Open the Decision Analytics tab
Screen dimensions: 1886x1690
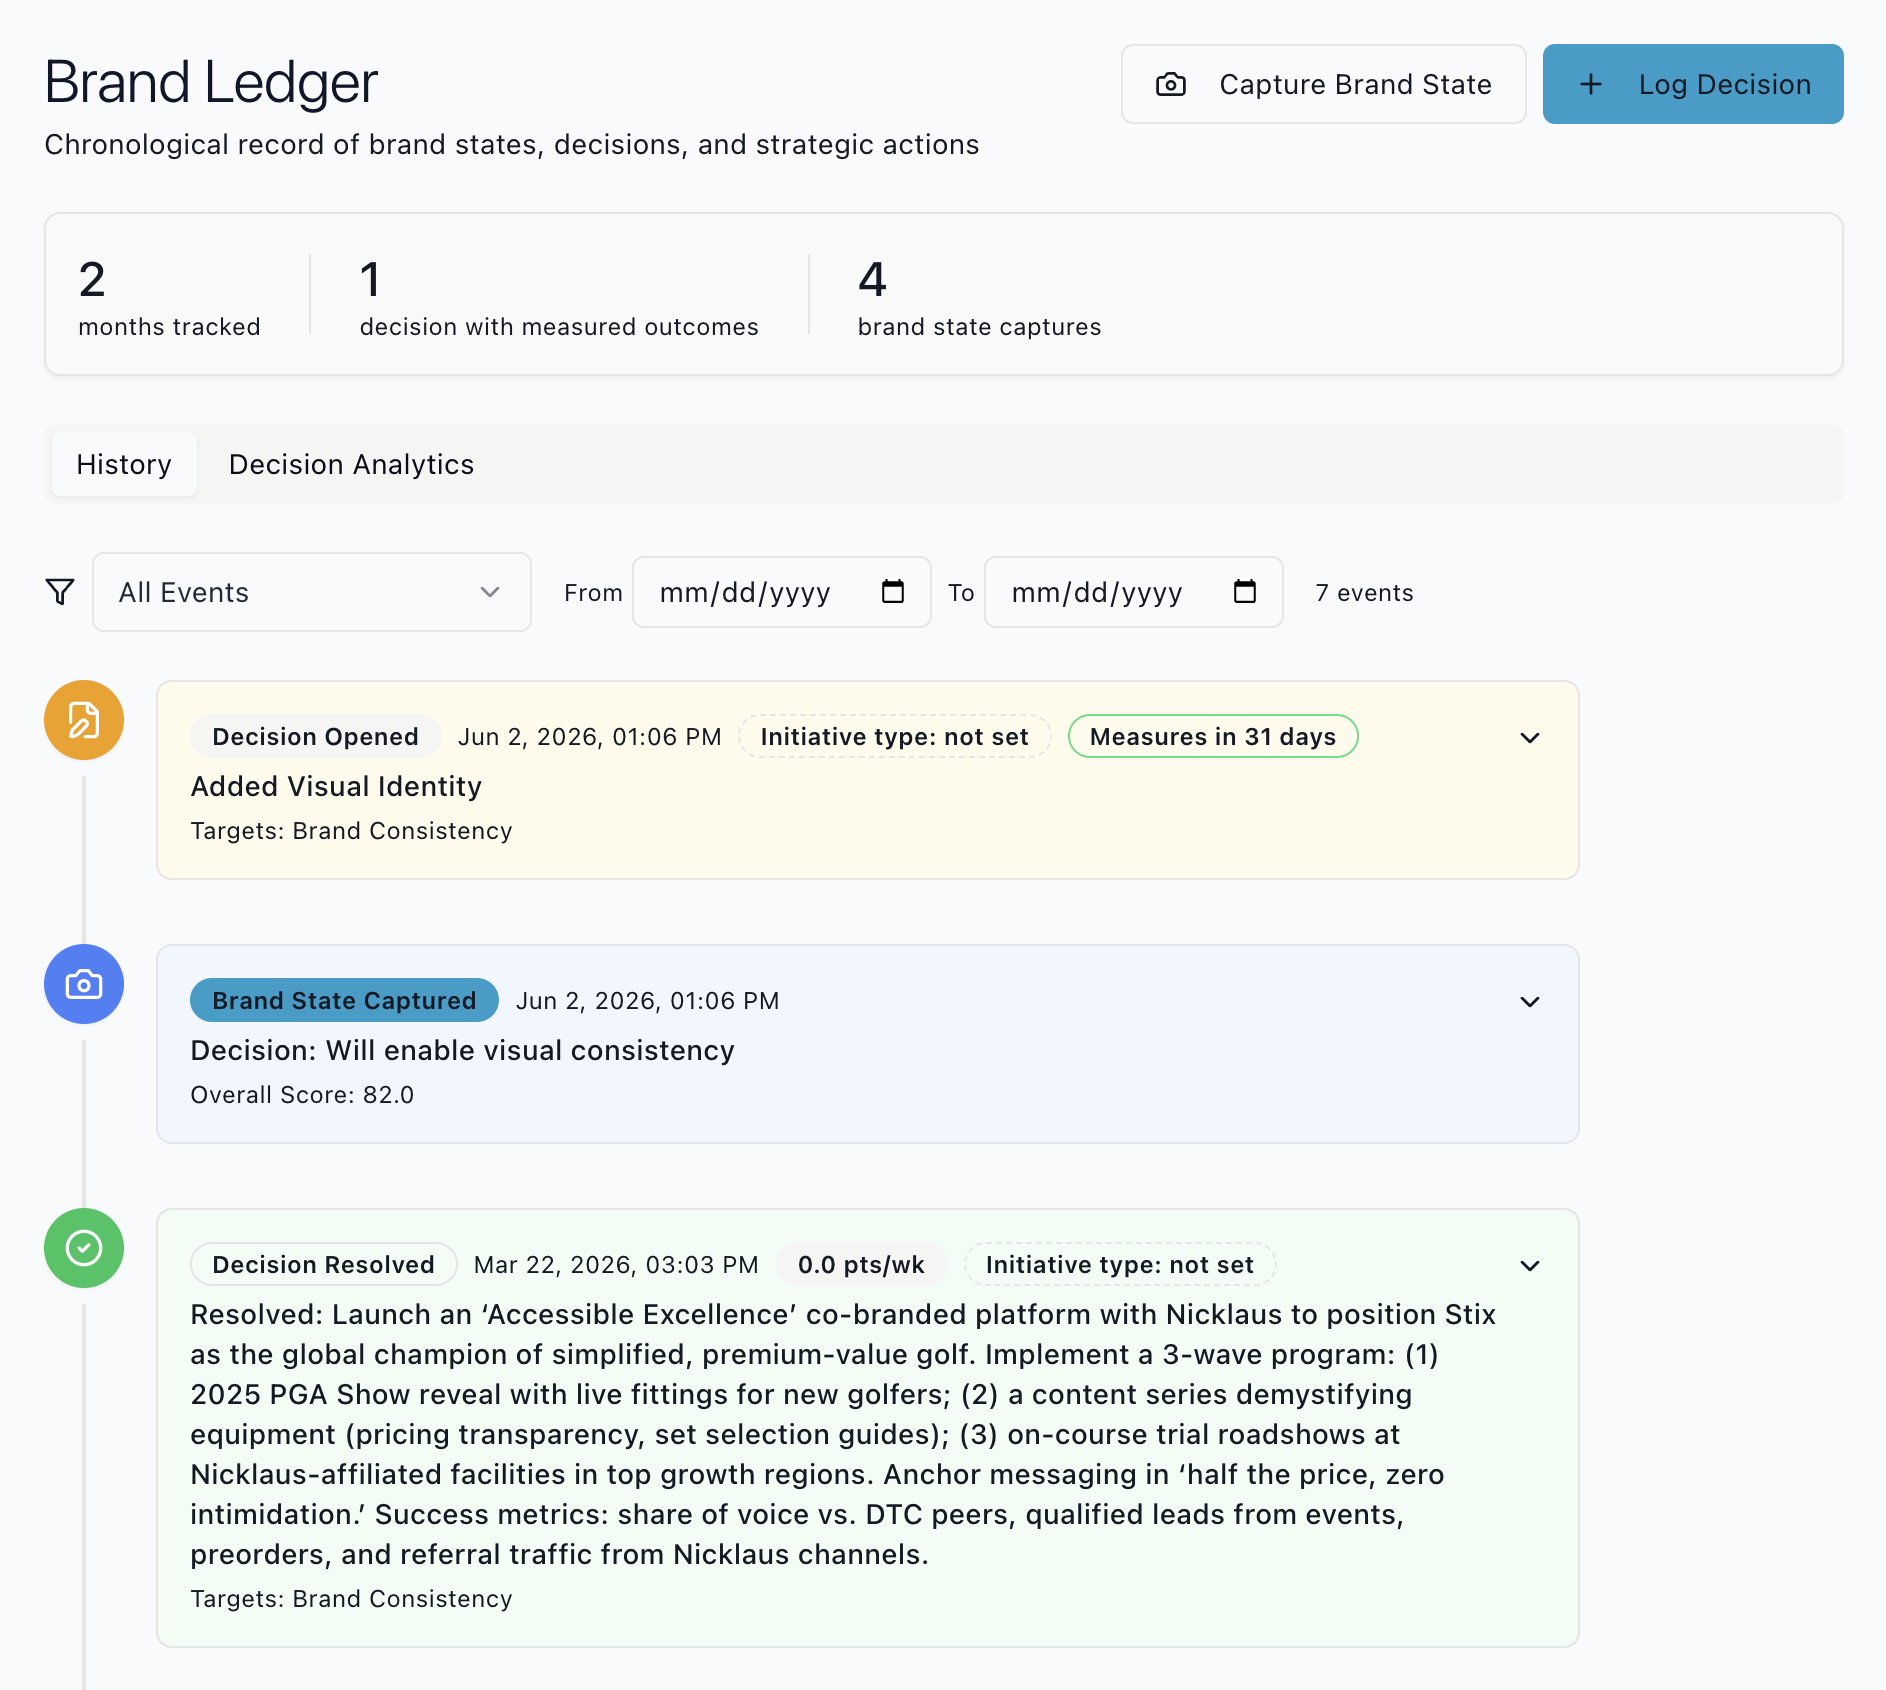351,464
